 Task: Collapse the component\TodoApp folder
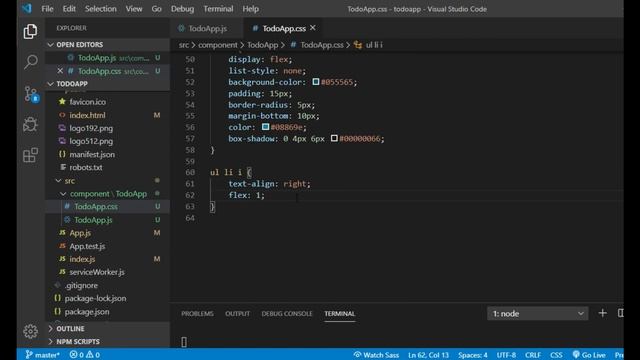click(x=108, y=193)
